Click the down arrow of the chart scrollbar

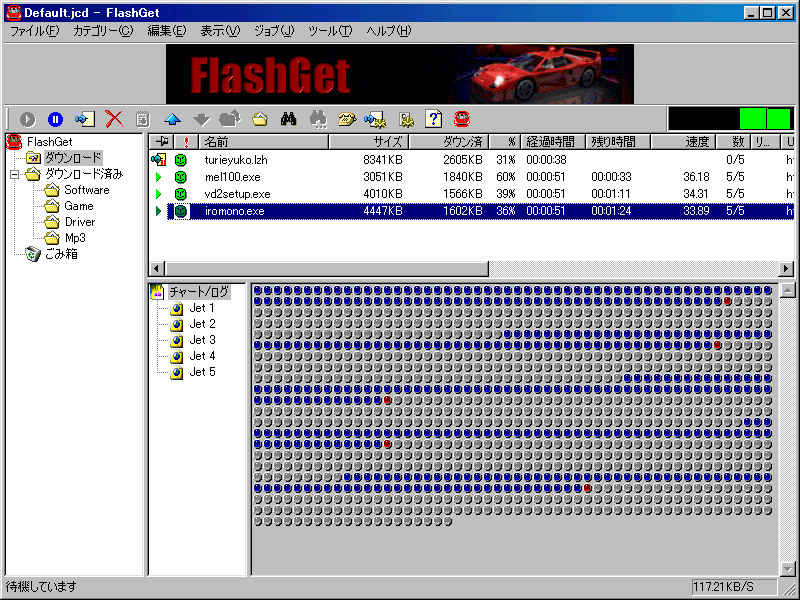(x=787, y=568)
